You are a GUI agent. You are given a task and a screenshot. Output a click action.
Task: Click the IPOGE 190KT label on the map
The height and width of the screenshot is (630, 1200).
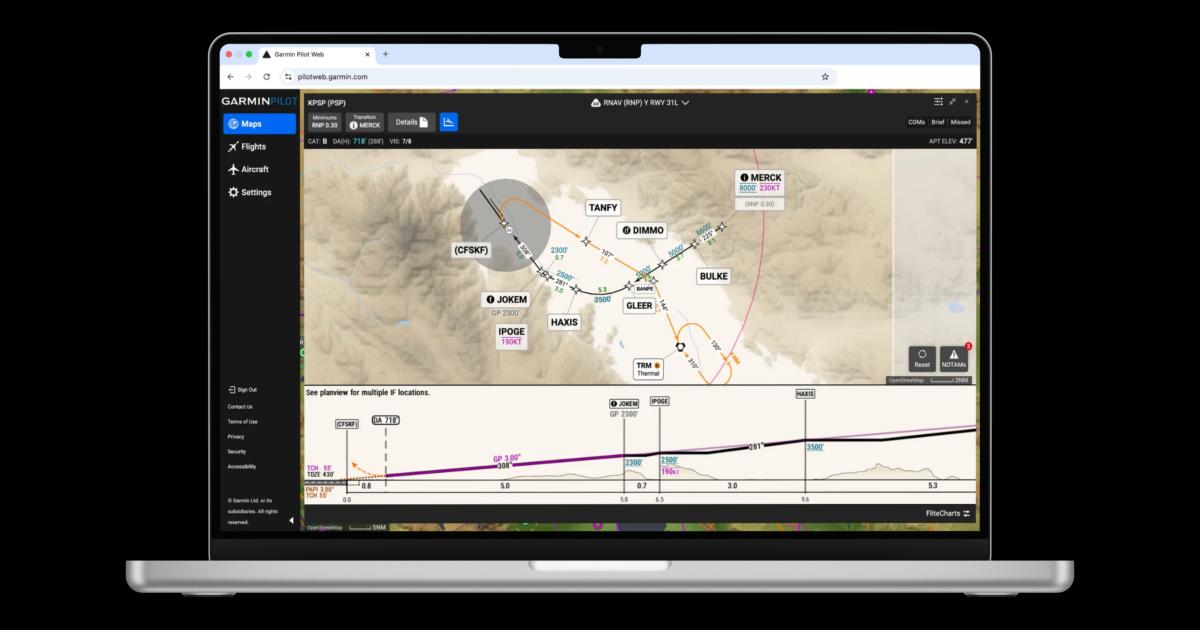coord(511,336)
